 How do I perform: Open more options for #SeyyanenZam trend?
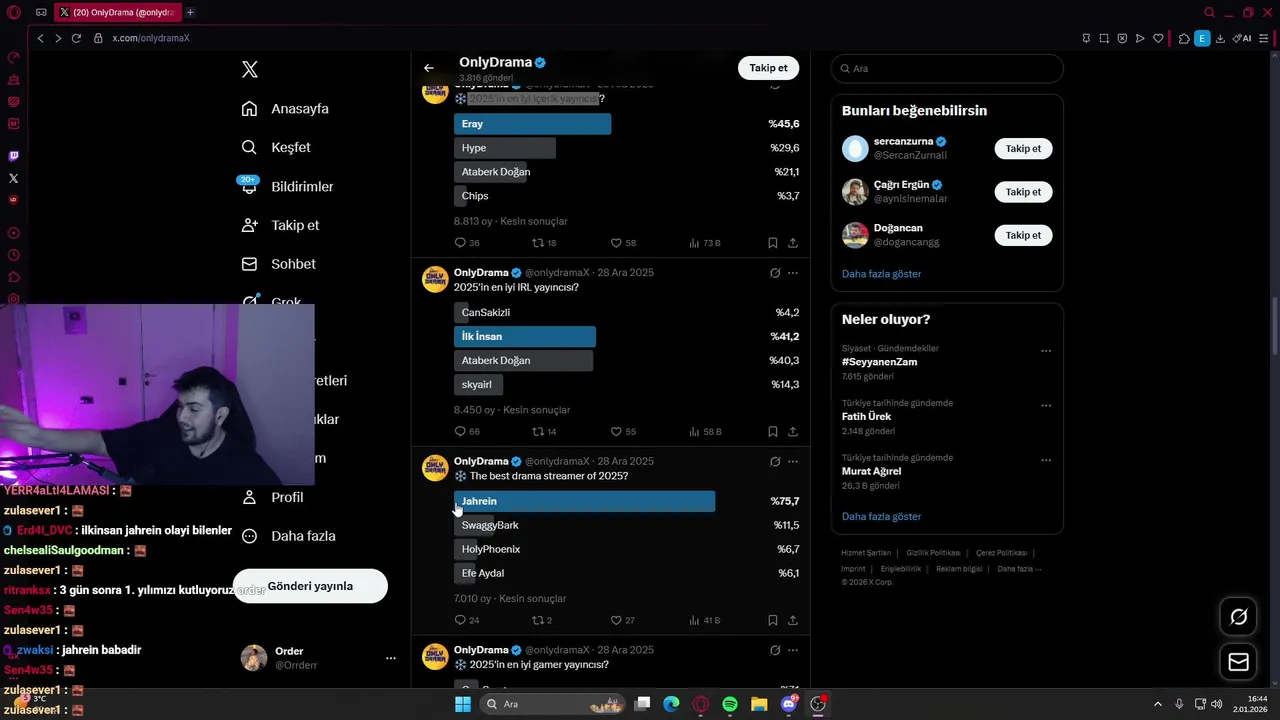pyautogui.click(x=1046, y=351)
